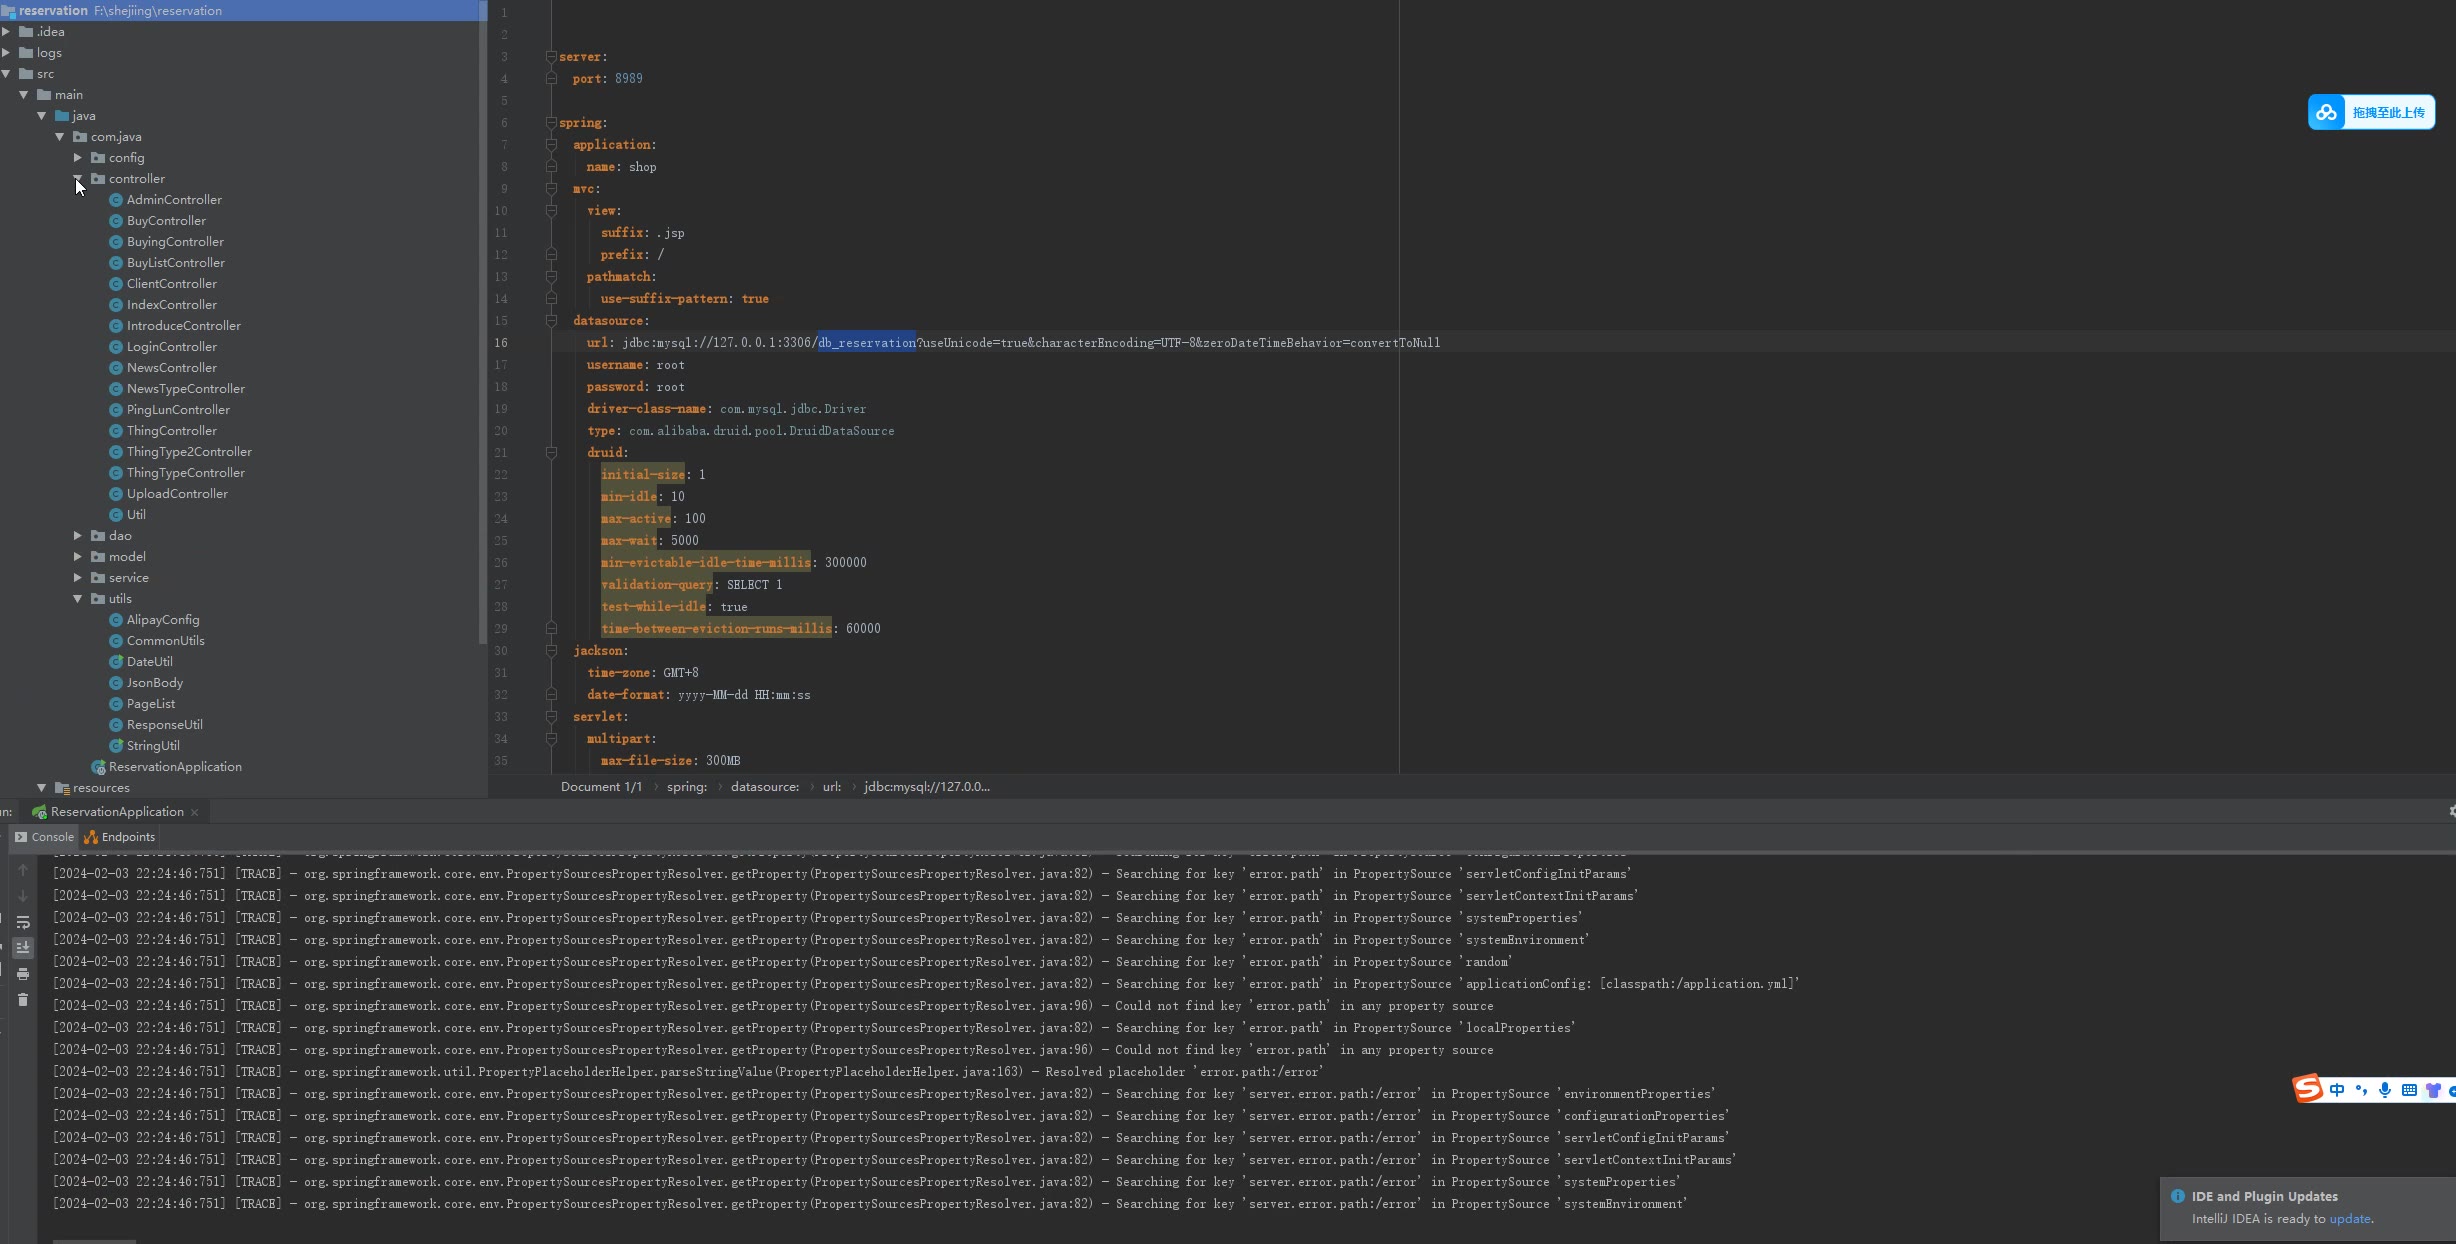The width and height of the screenshot is (2456, 1244).
Task: Open BuyController class
Action: tap(166, 220)
